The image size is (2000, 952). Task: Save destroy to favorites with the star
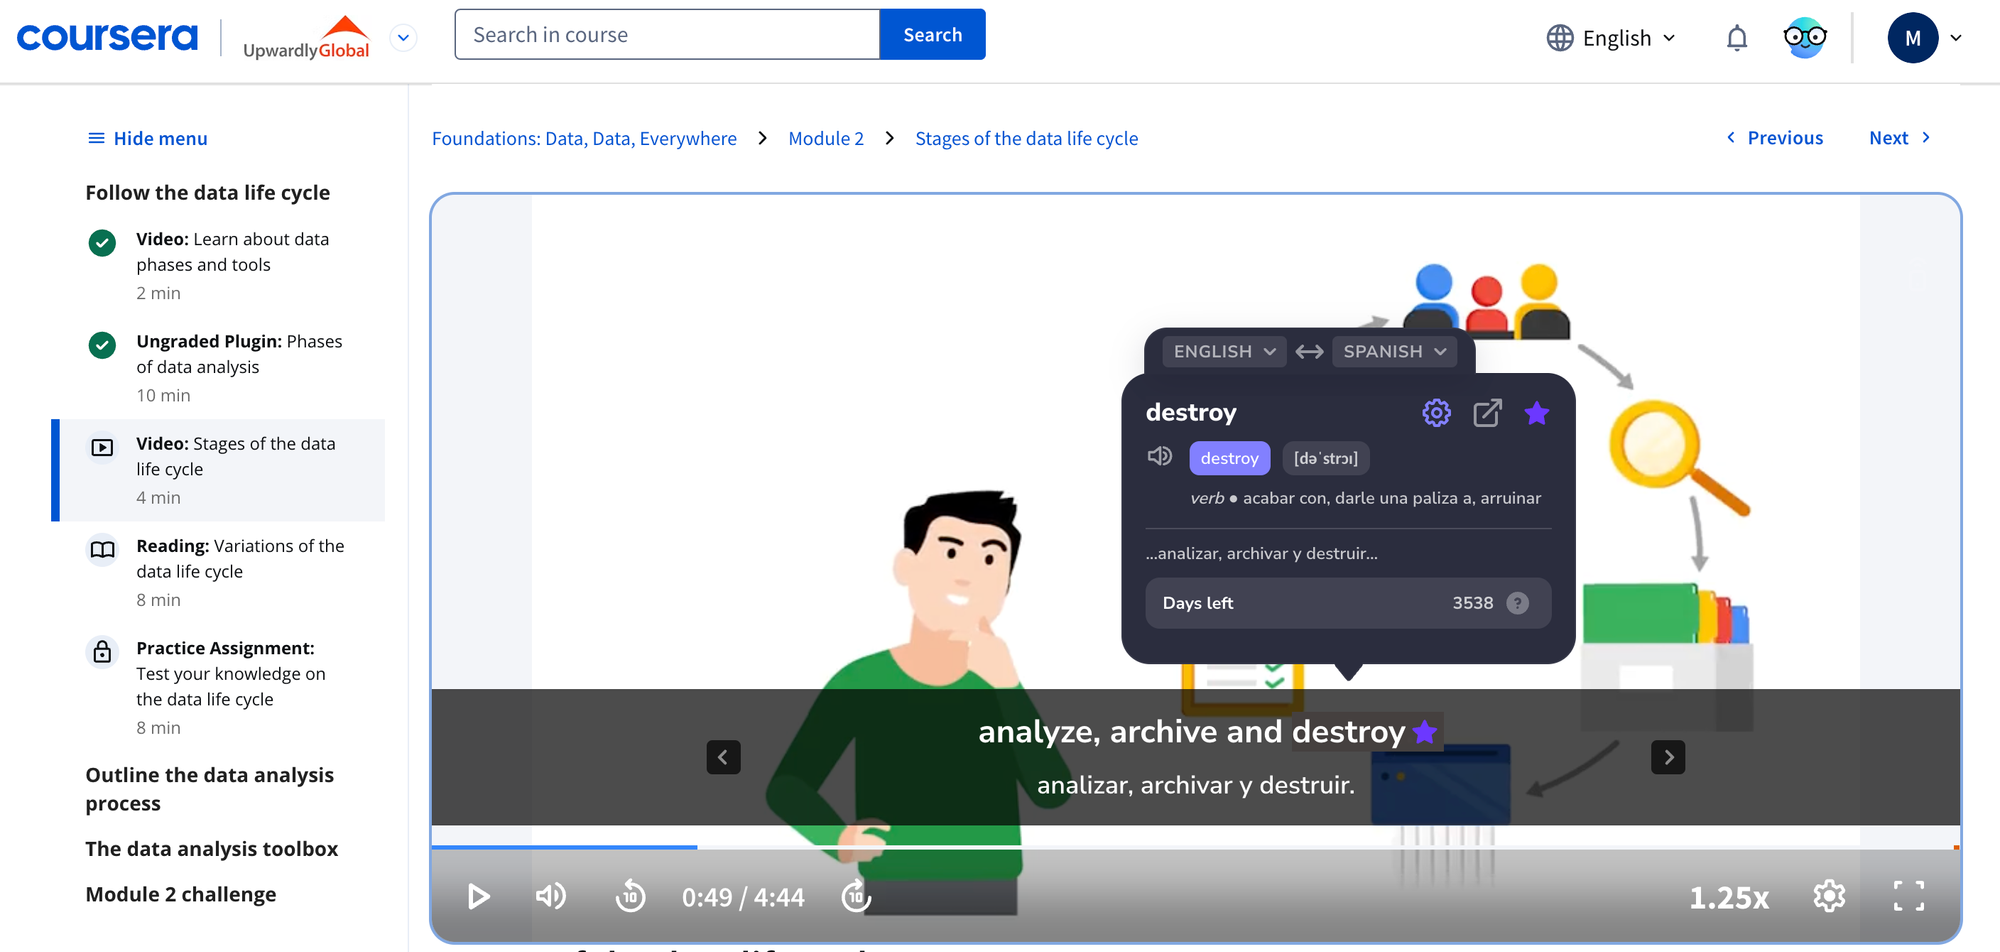click(x=1537, y=412)
